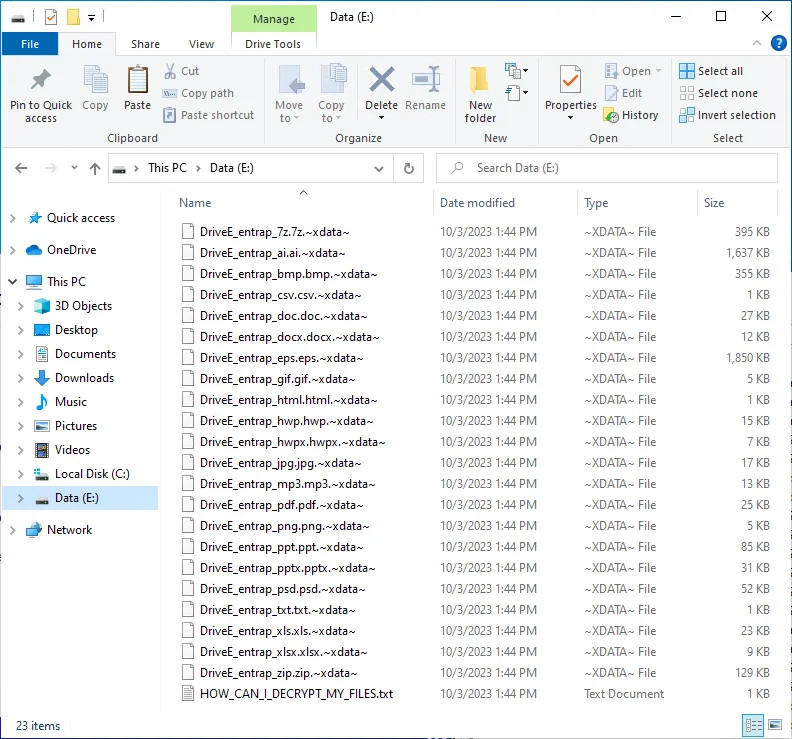Viewport: 792px width, 739px height.
Task: Switch to large icons view in status bar
Action: tap(774, 725)
